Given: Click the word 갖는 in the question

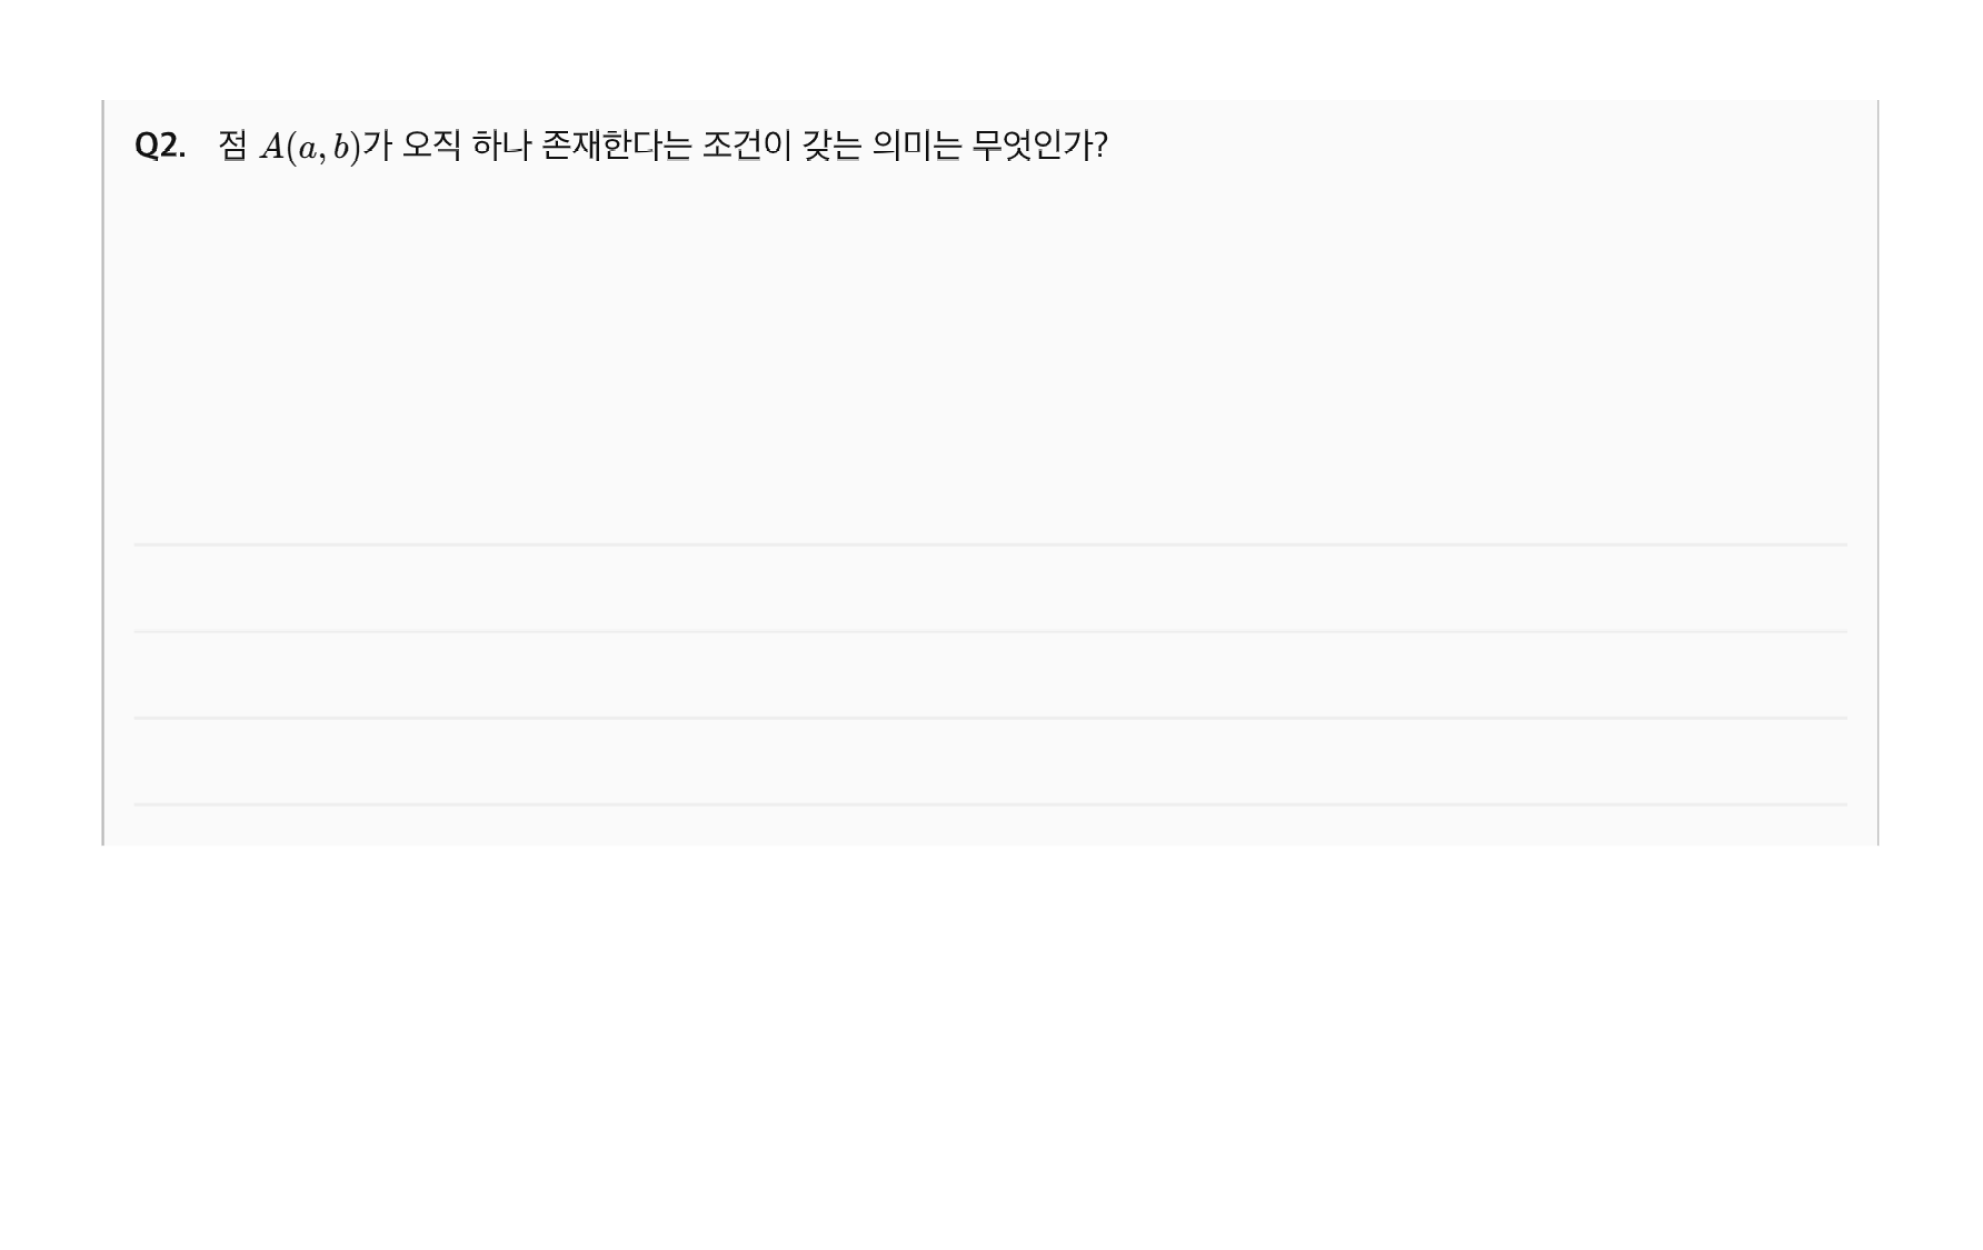Looking at the screenshot, I should (x=831, y=146).
